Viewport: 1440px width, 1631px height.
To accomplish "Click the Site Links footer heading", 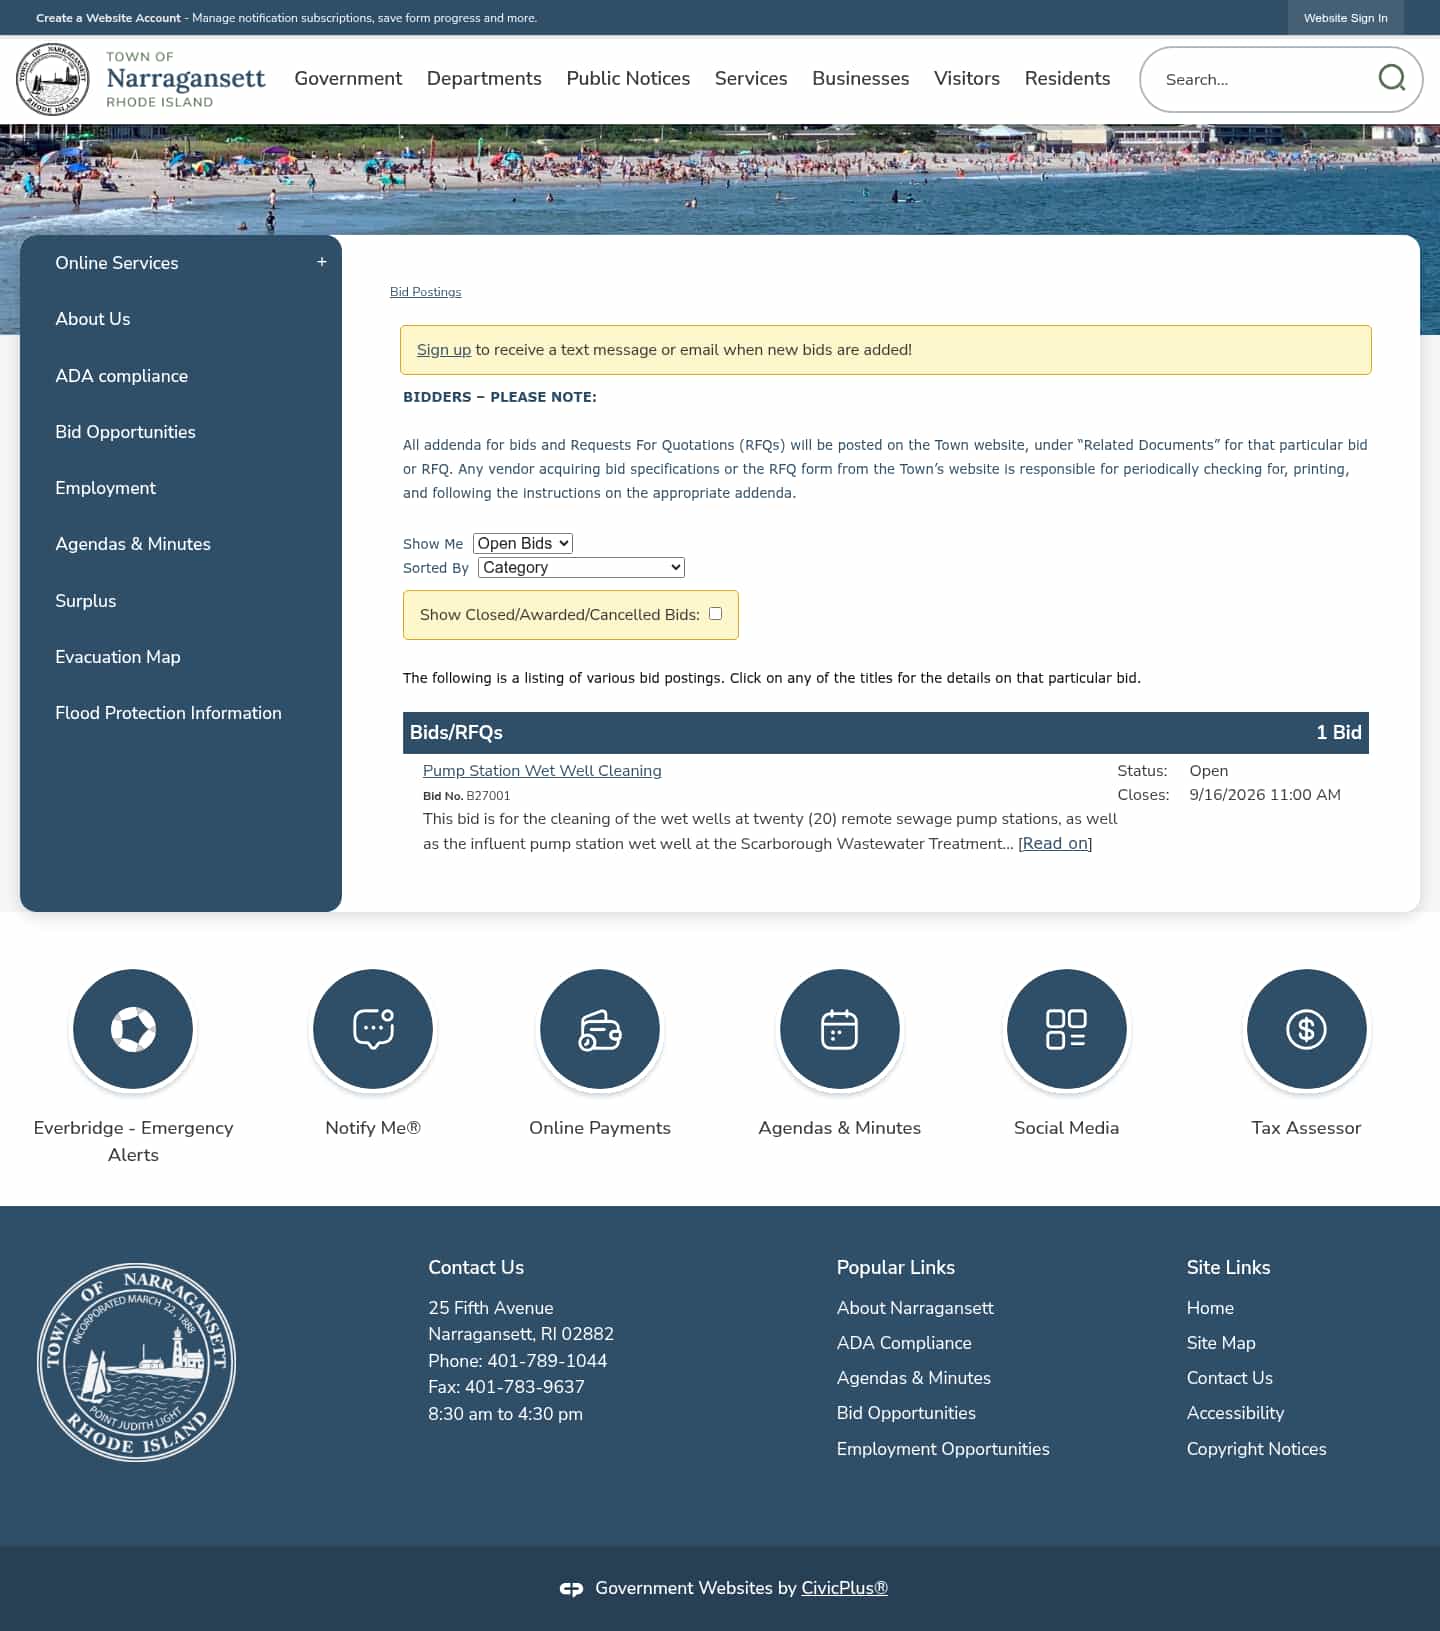I will pyautogui.click(x=1228, y=1267).
